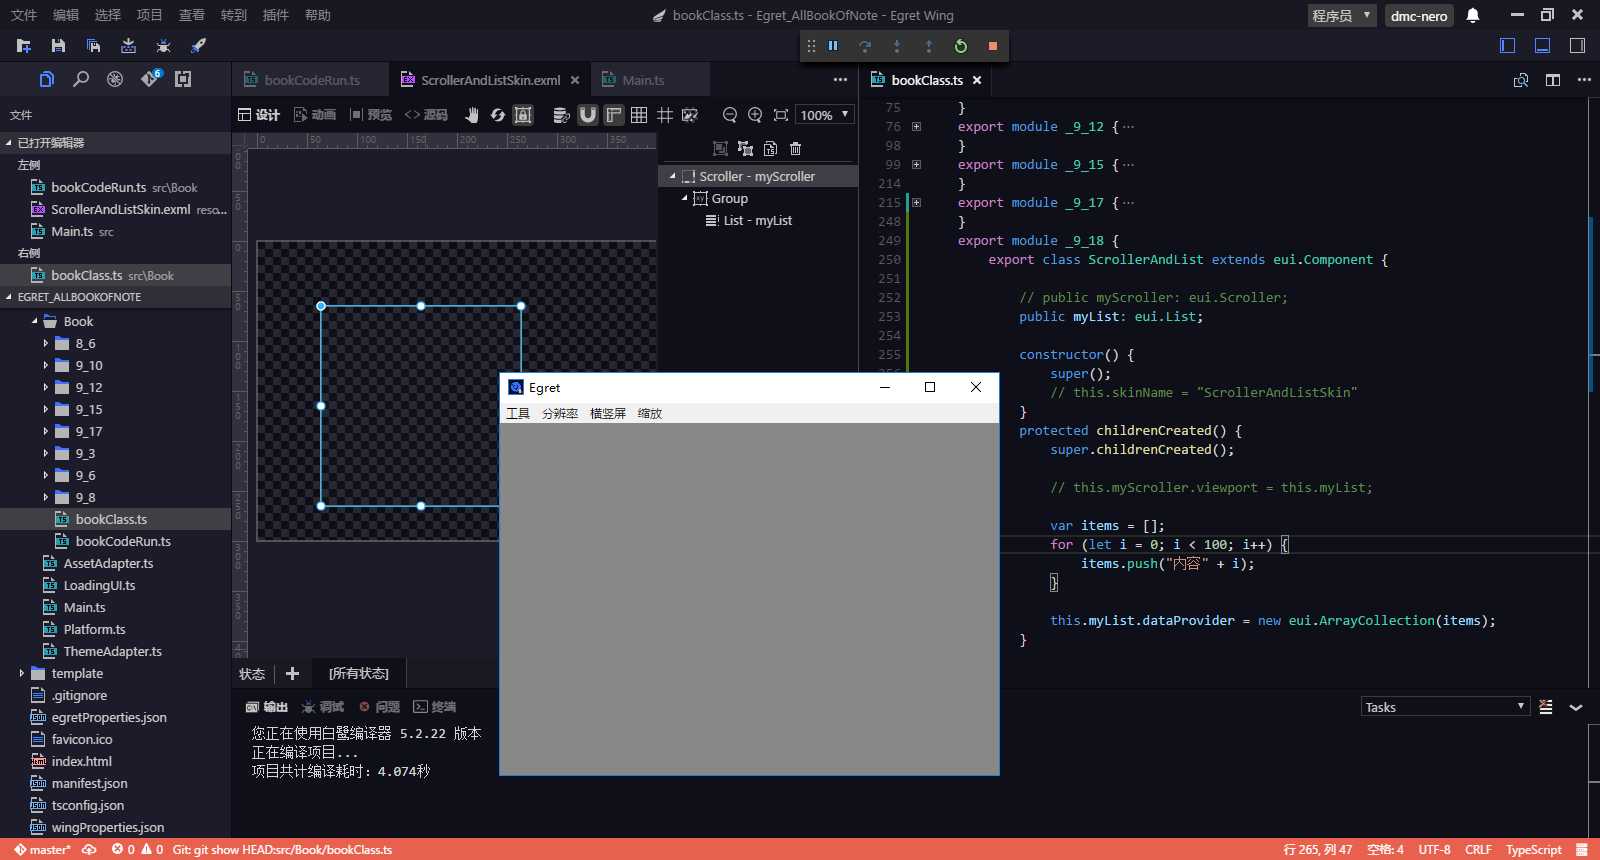Zoom out the designer canvas
Viewport: 1600px width, 860px height.
730,115
